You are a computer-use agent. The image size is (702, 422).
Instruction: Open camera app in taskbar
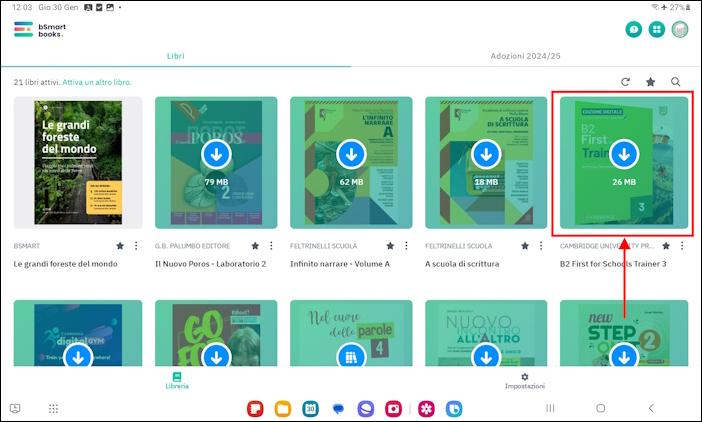pyautogui.click(x=393, y=409)
